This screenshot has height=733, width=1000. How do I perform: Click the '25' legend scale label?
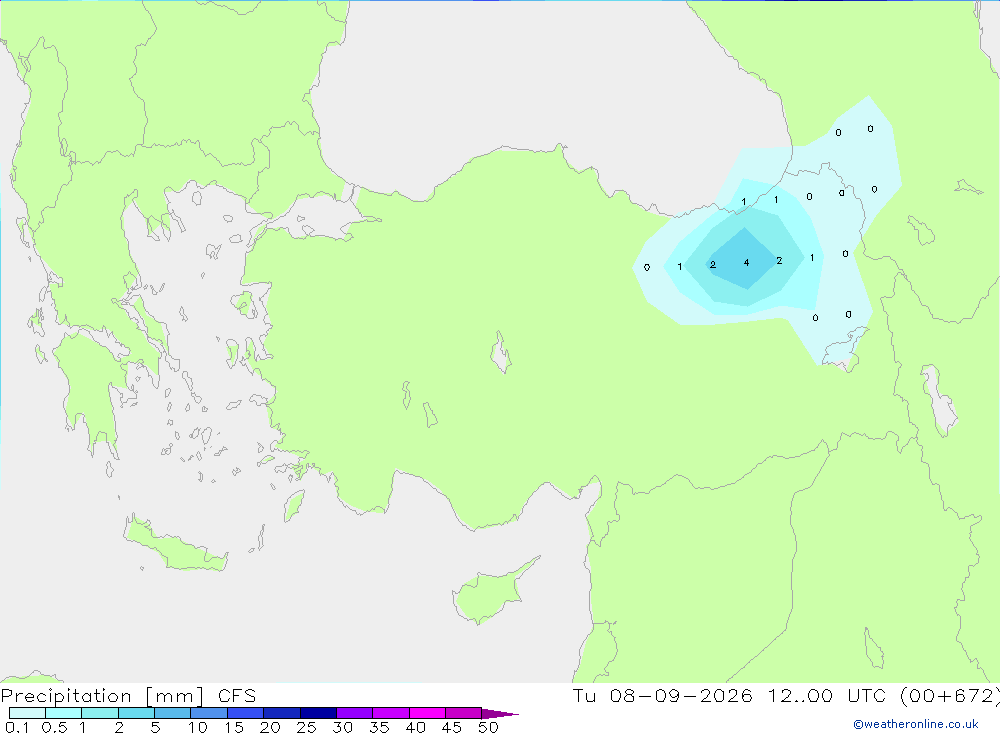coord(307,727)
